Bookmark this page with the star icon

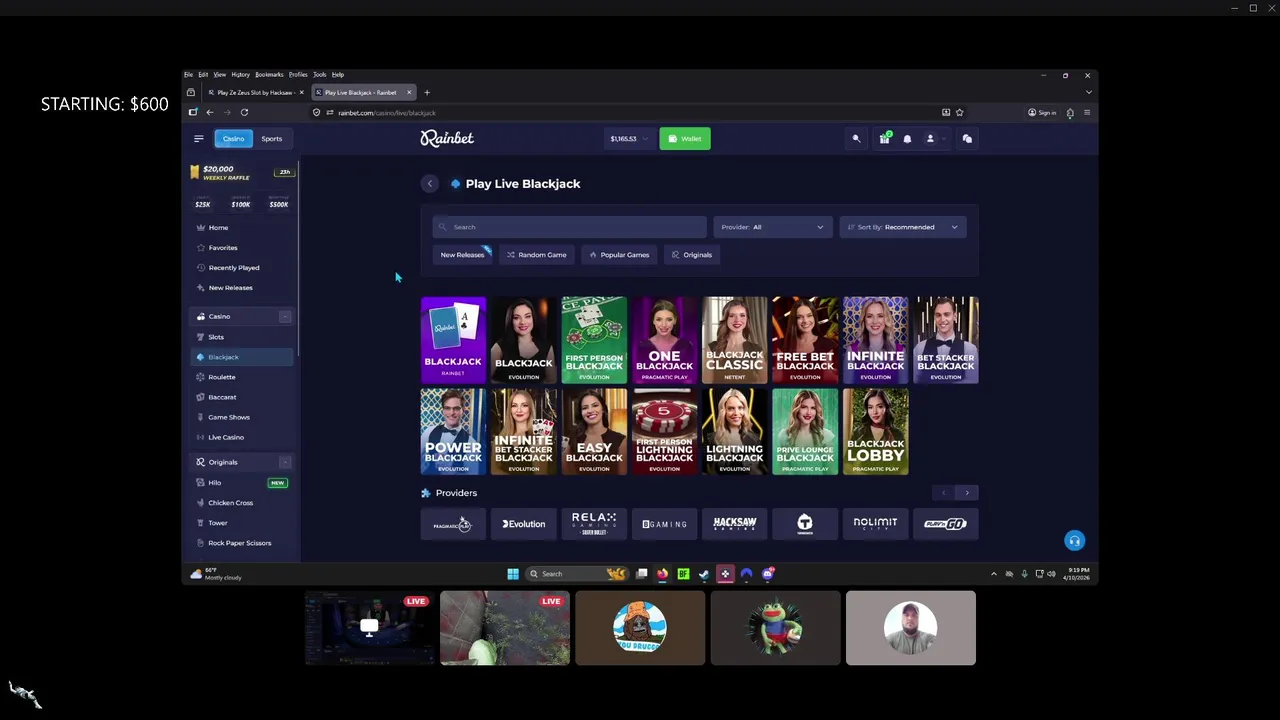pos(959,113)
